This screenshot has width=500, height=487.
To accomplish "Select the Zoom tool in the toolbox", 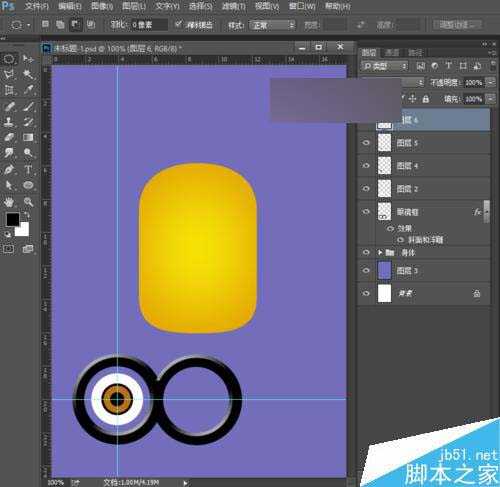I will tap(28, 201).
